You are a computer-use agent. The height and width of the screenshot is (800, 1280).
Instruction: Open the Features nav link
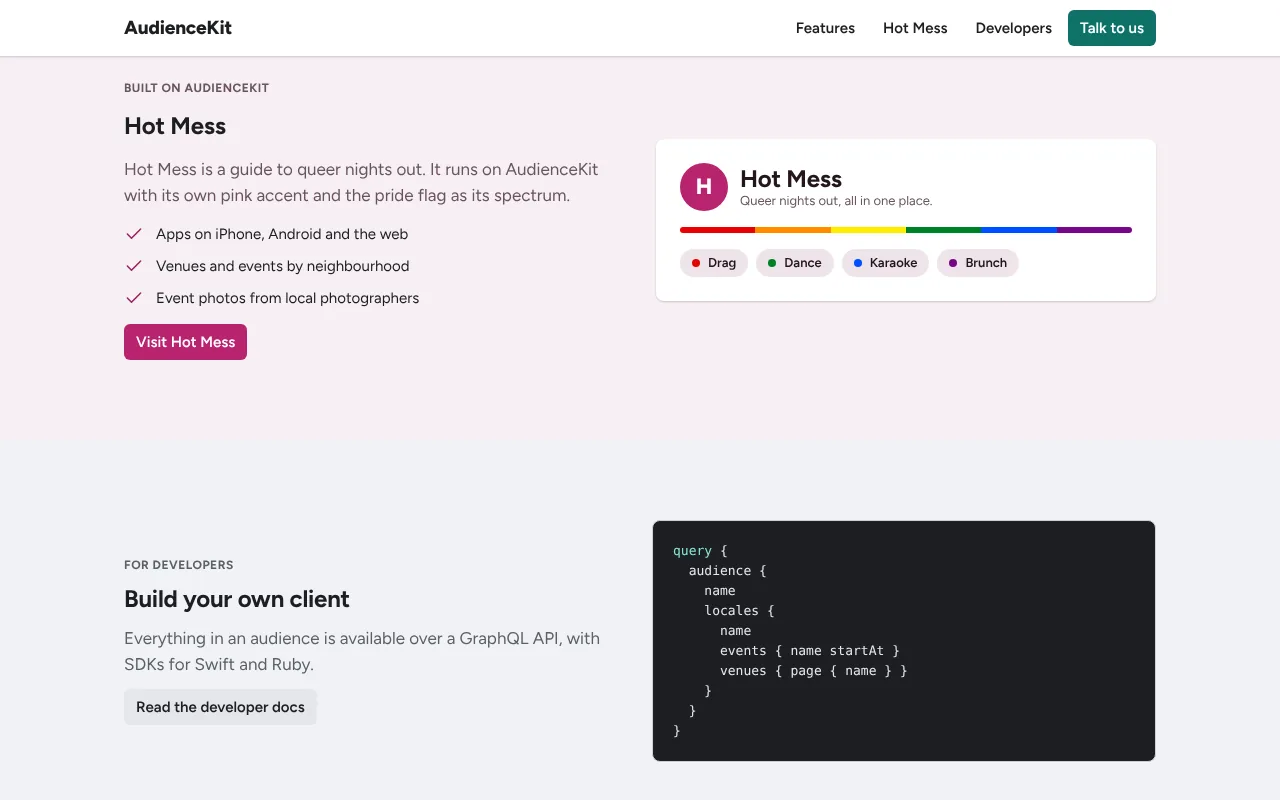click(825, 28)
